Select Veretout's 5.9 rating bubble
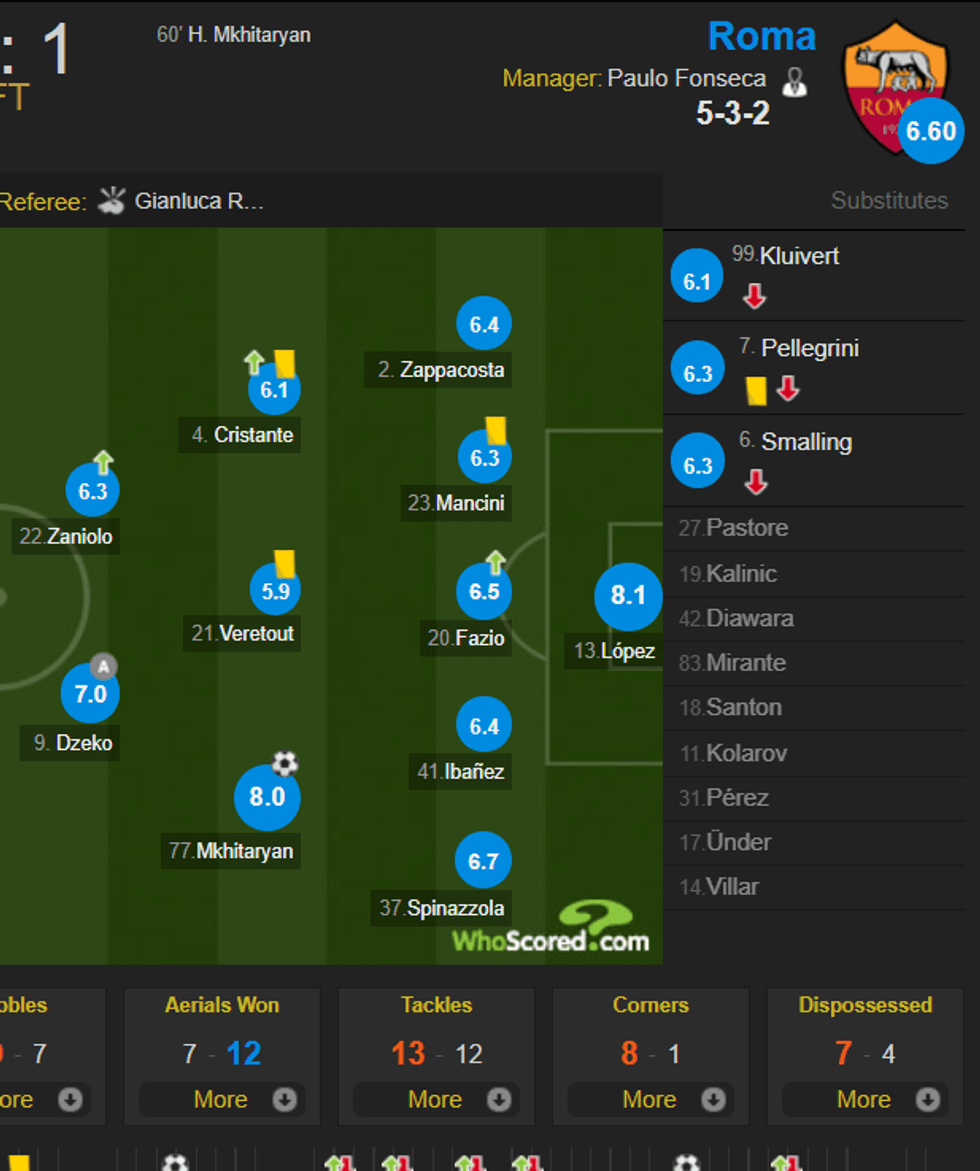The width and height of the screenshot is (980, 1171). (x=275, y=590)
